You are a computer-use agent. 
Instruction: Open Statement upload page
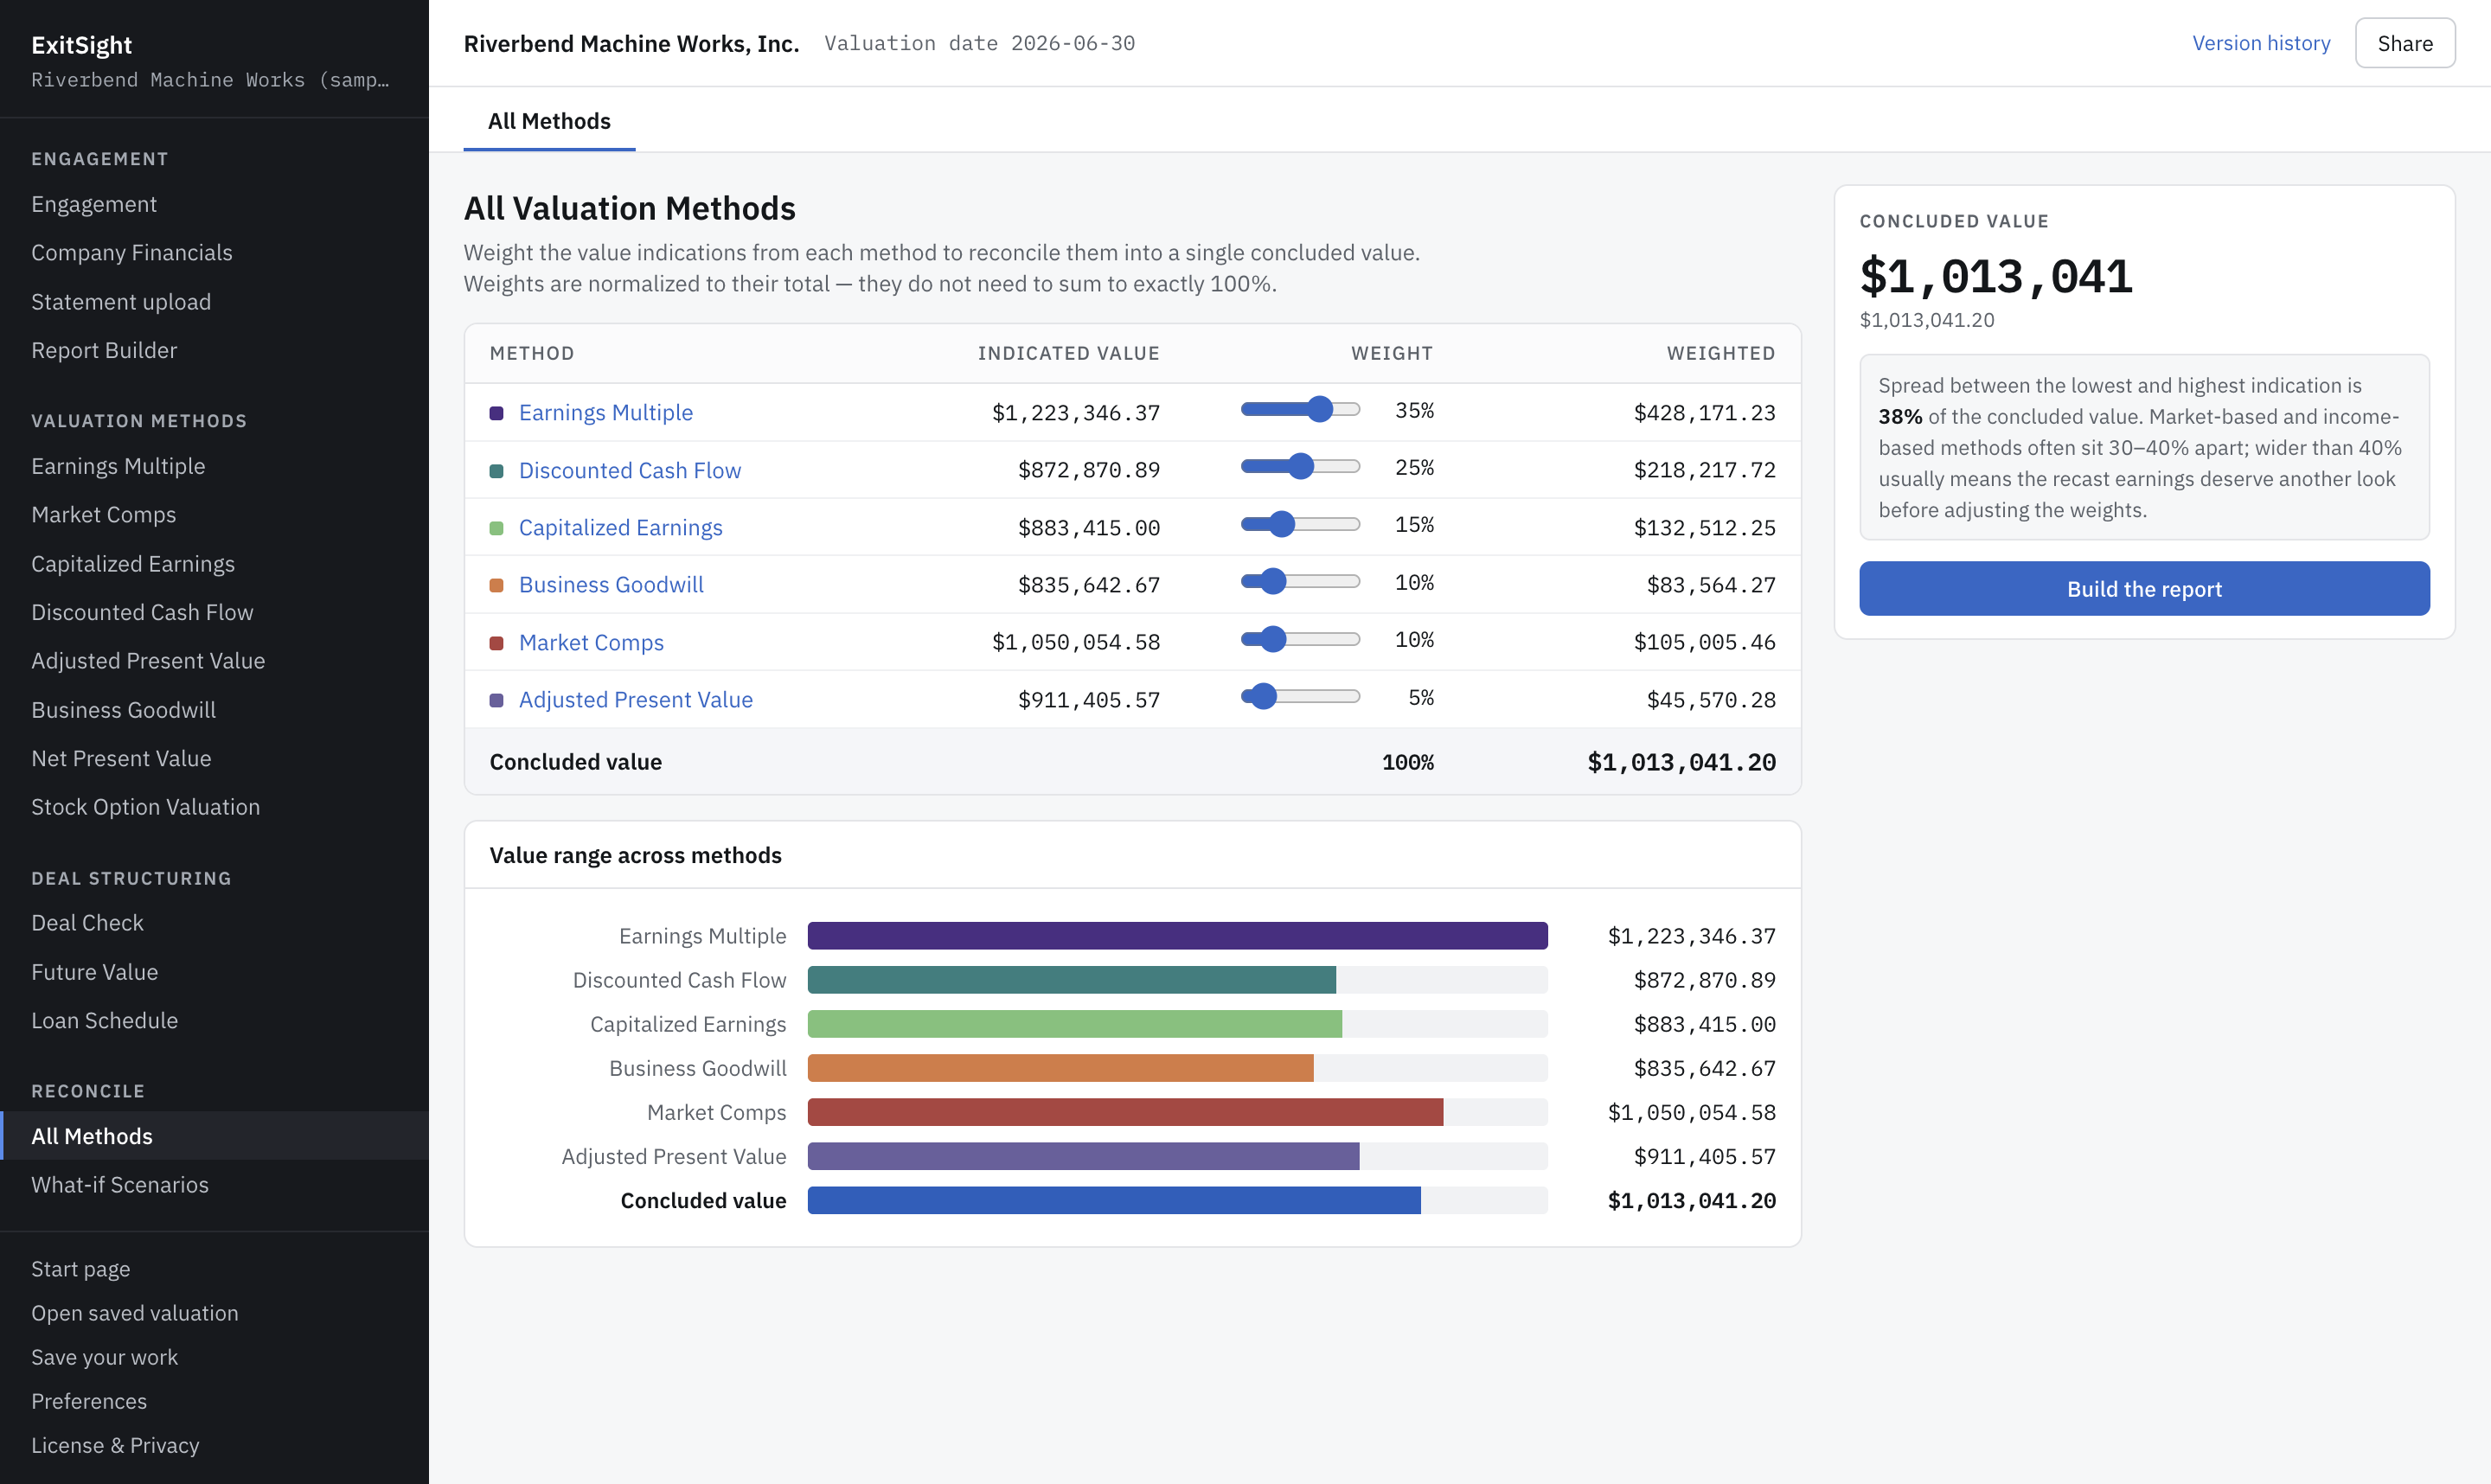214,302
